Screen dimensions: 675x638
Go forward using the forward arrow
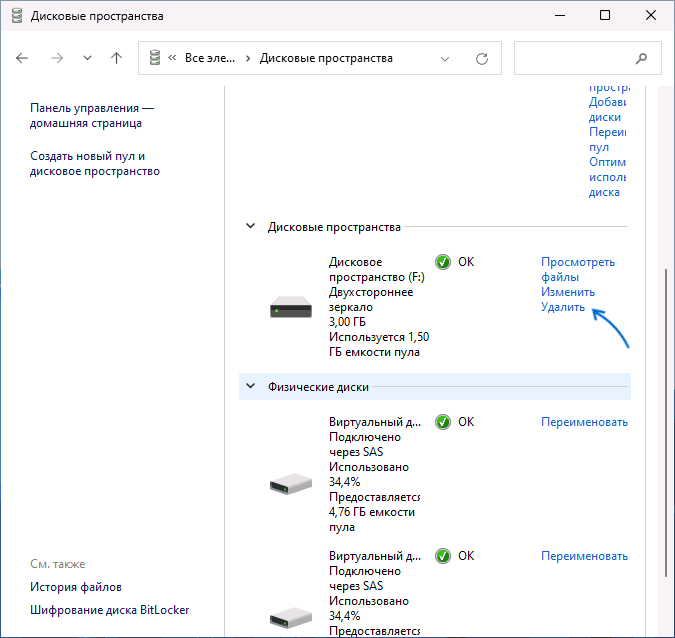57,58
